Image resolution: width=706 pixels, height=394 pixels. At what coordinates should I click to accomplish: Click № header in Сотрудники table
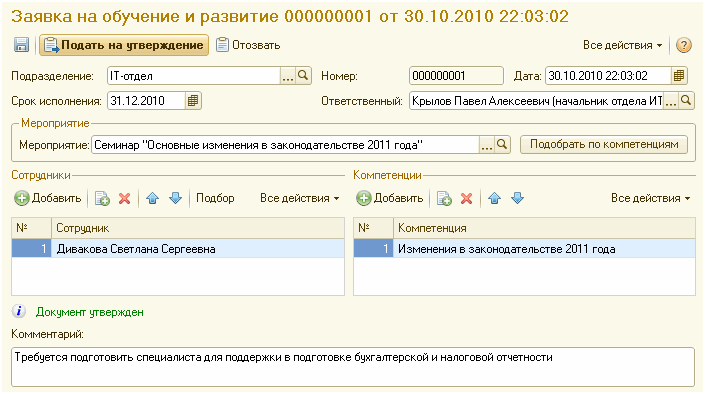pyautogui.click(x=32, y=228)
